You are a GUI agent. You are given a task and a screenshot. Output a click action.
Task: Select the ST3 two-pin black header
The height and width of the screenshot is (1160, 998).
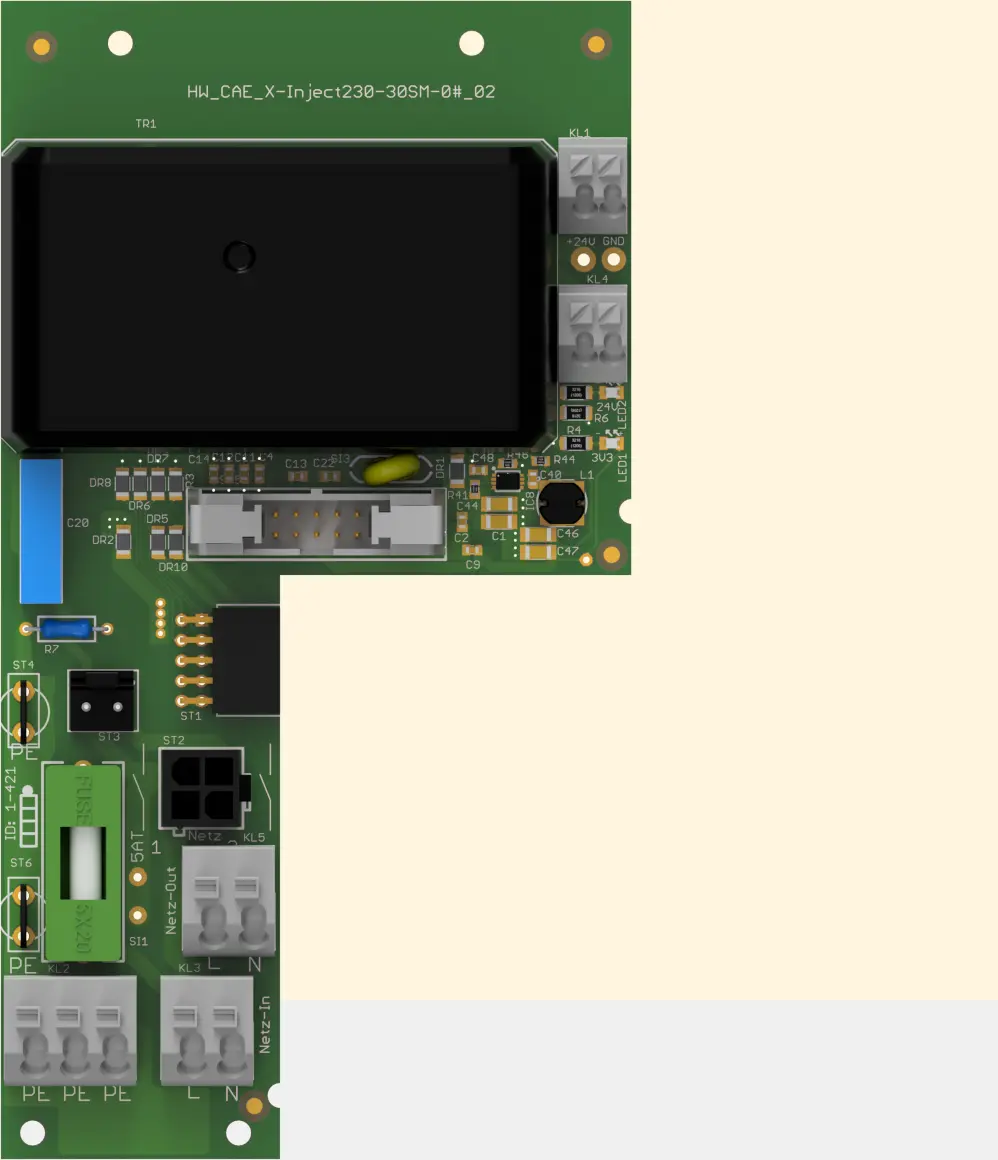tap(101, 701)
